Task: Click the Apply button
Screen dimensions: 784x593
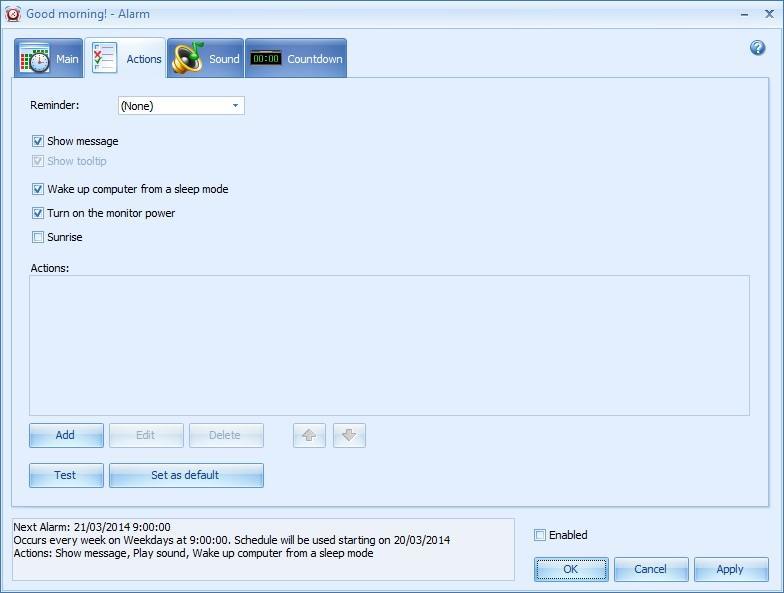Action: 731,570
